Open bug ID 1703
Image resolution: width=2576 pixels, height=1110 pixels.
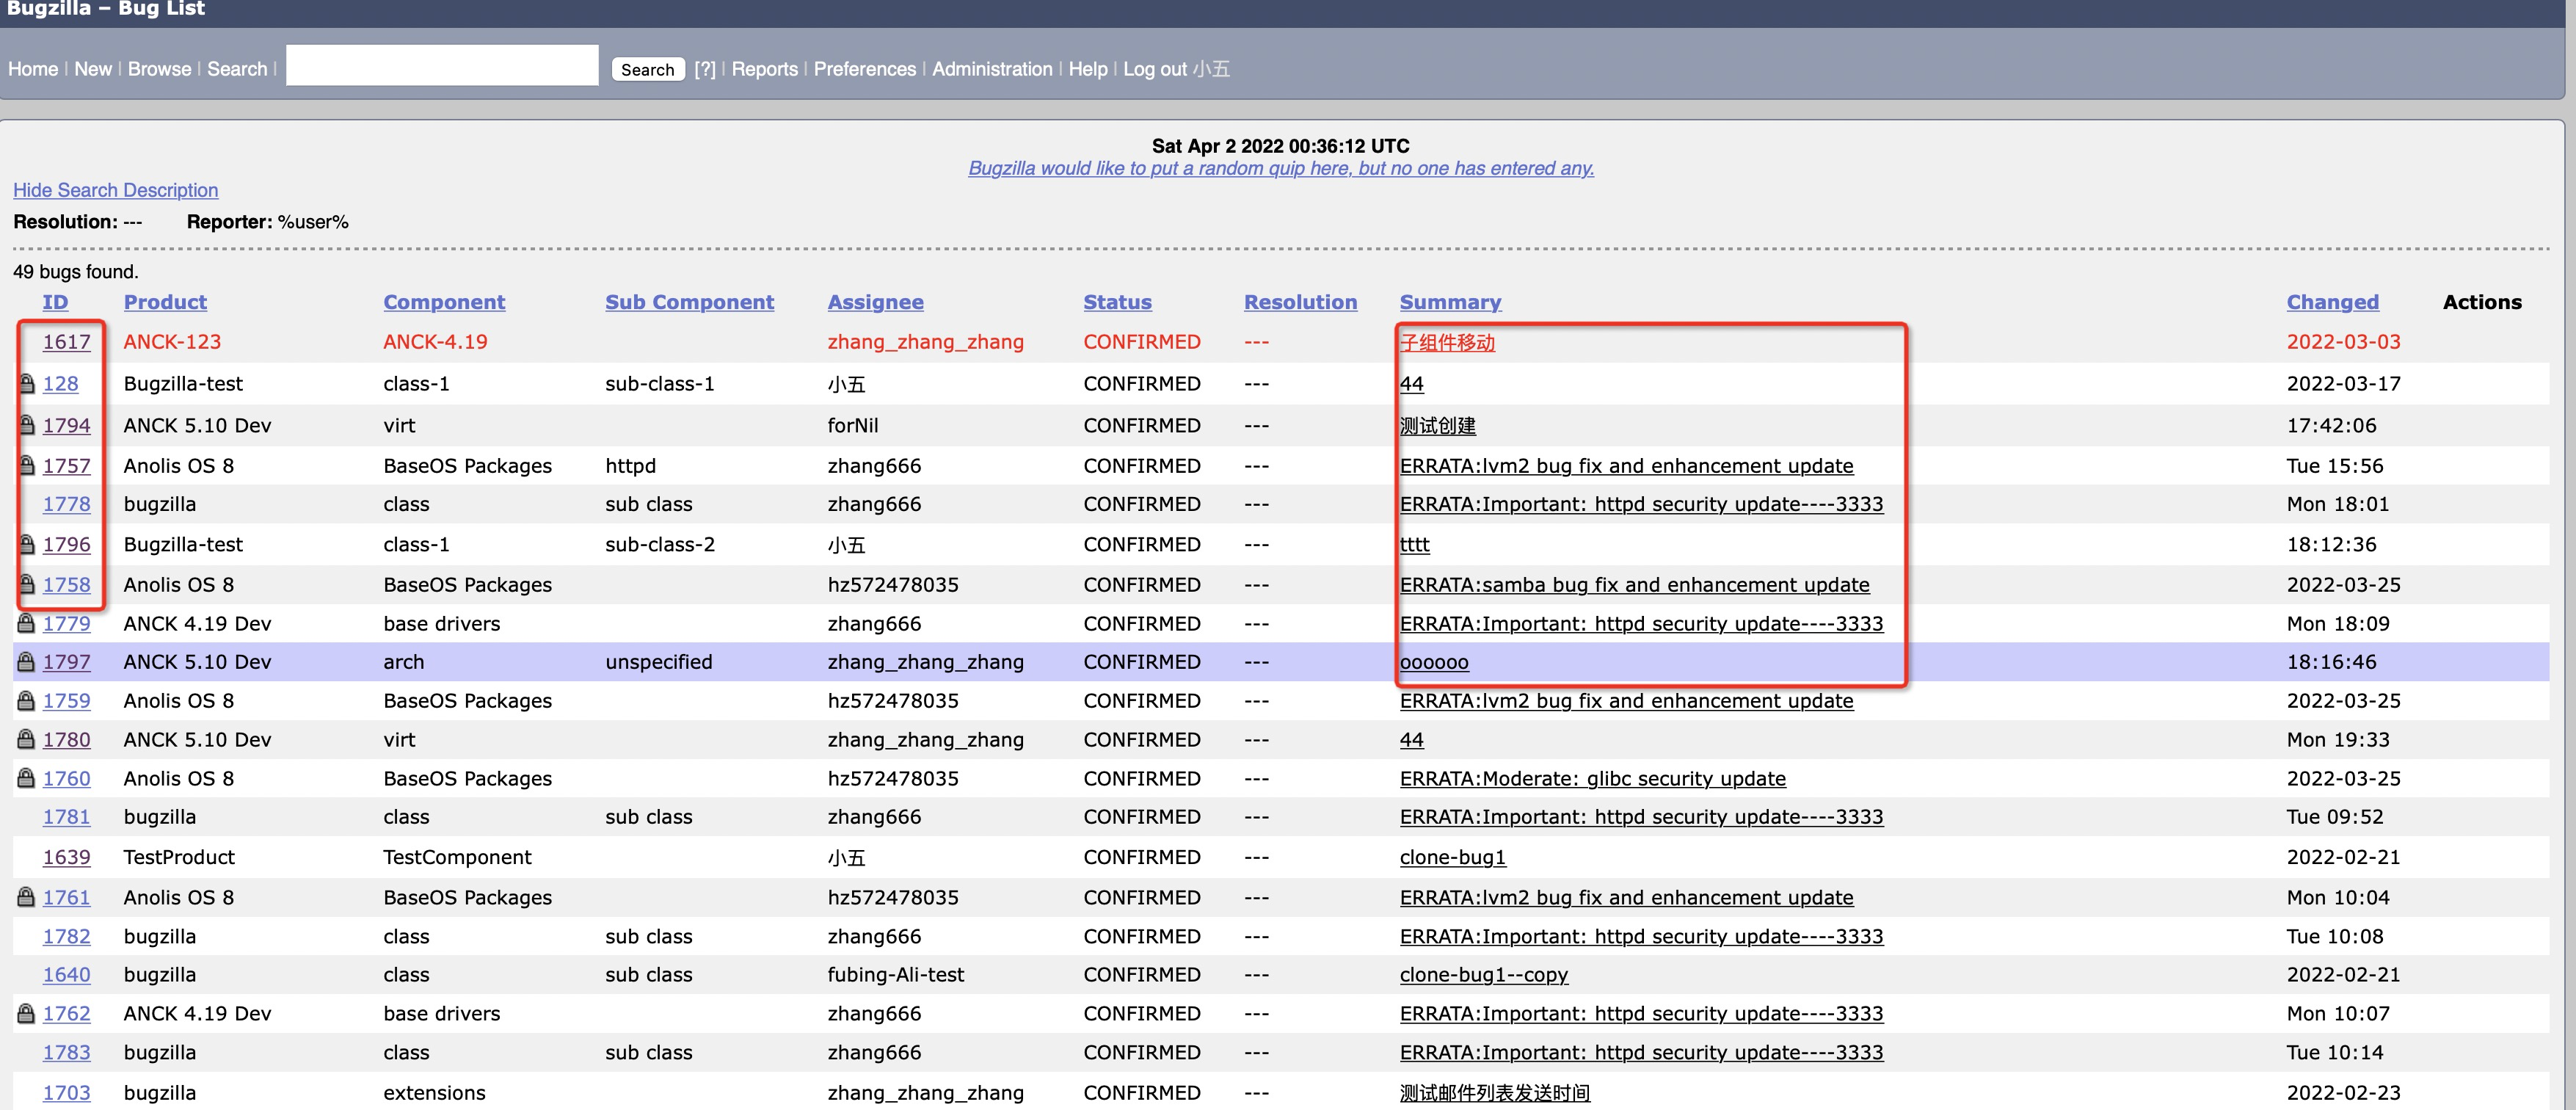66,1092
